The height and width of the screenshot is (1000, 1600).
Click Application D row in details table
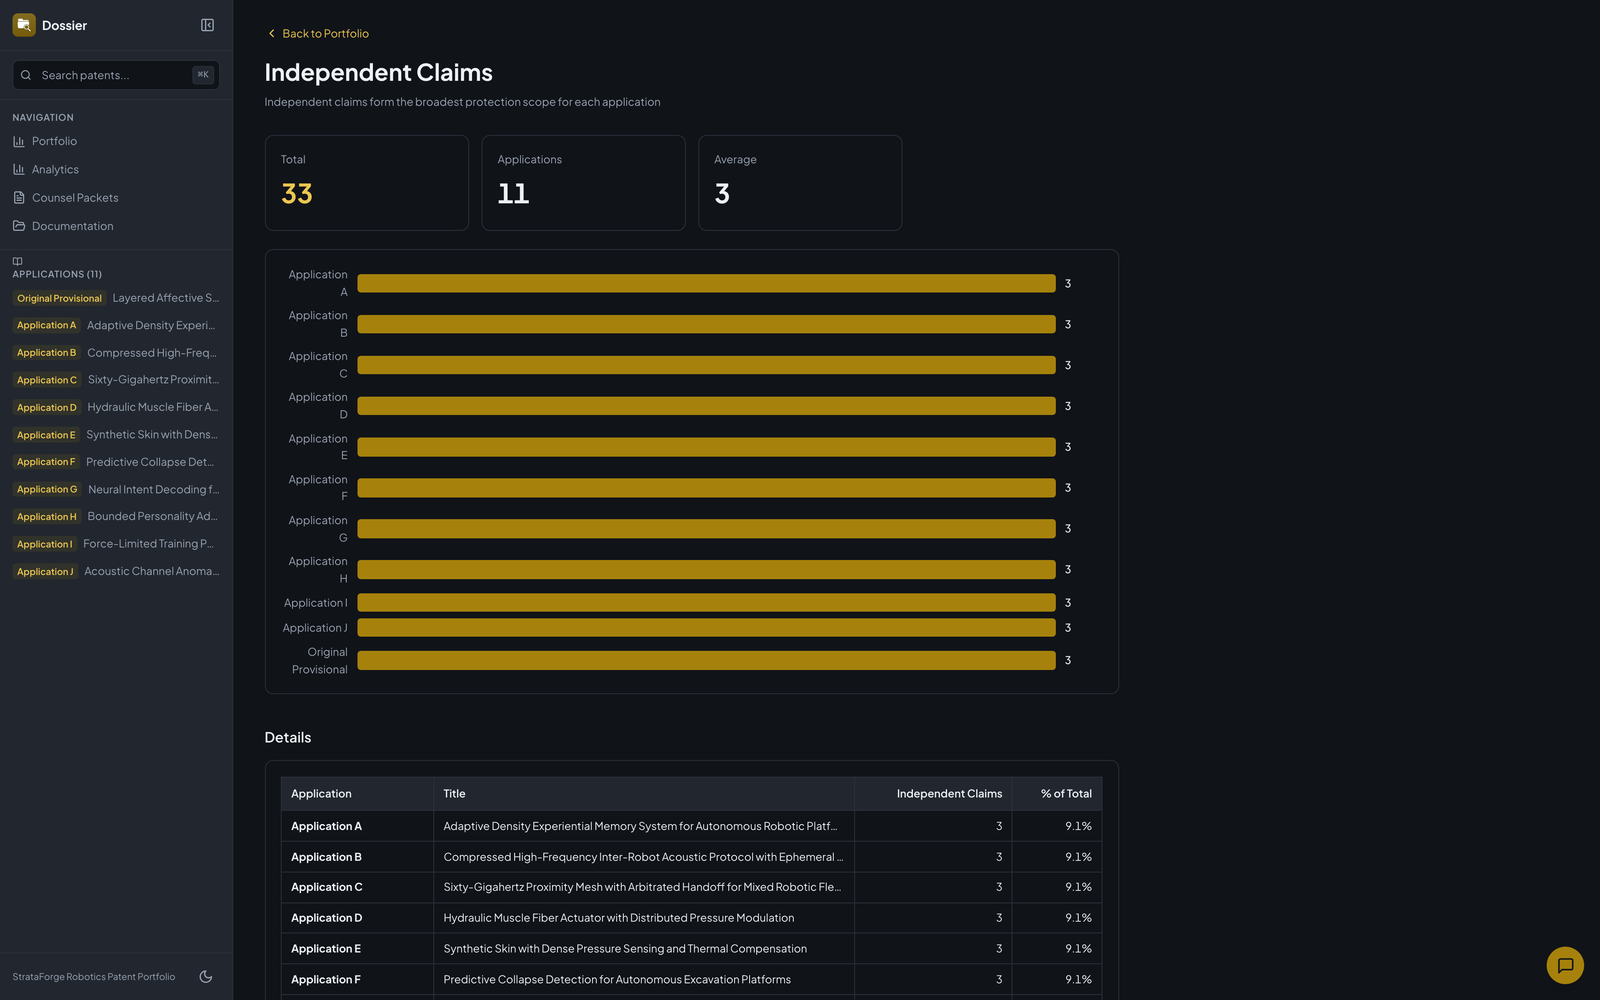691,918
